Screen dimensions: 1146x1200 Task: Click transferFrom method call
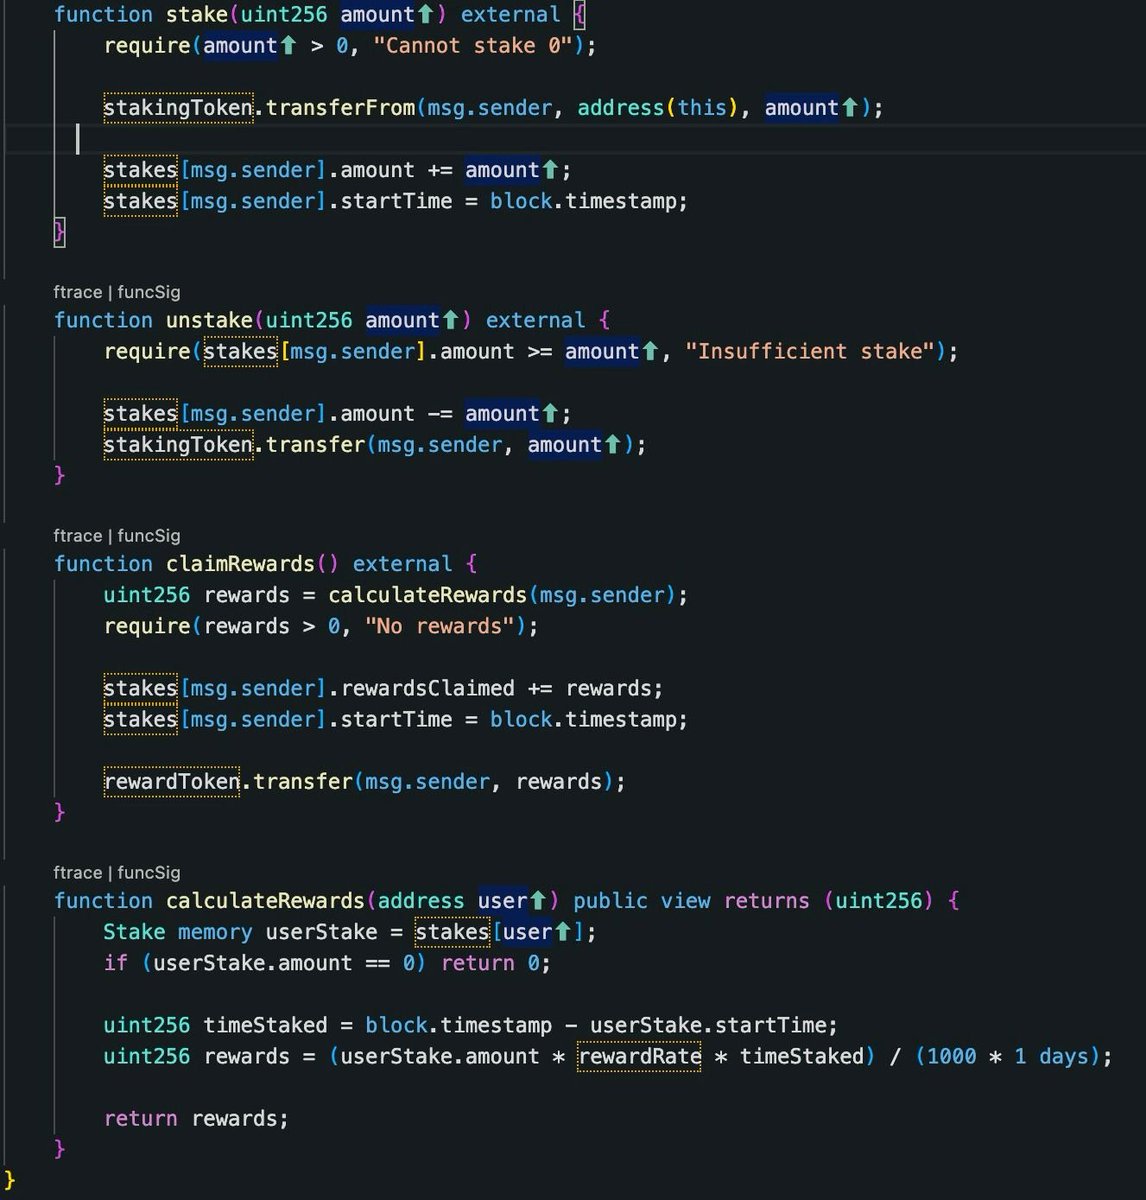point(340,108)
